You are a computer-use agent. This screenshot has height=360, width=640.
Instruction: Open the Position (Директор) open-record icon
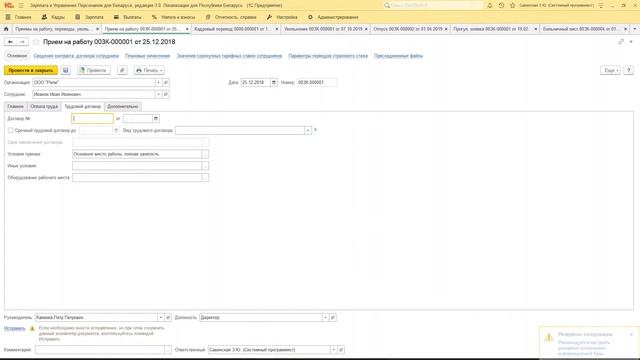[333, 317]
